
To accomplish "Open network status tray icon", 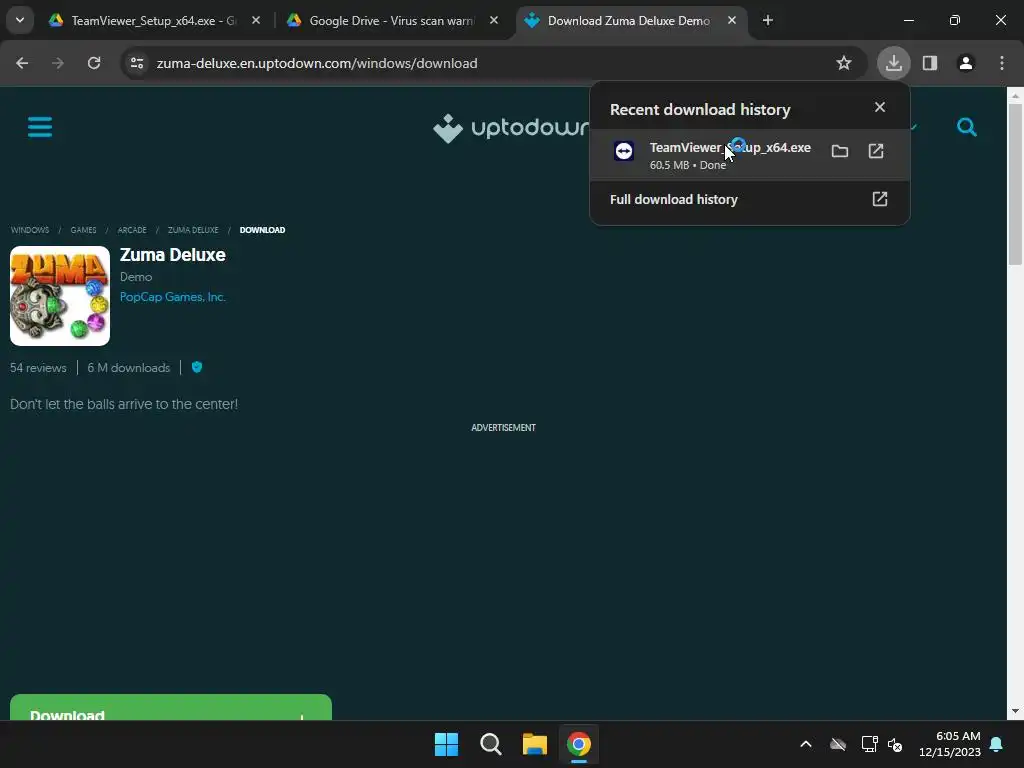I will click(x=869, y=744).
